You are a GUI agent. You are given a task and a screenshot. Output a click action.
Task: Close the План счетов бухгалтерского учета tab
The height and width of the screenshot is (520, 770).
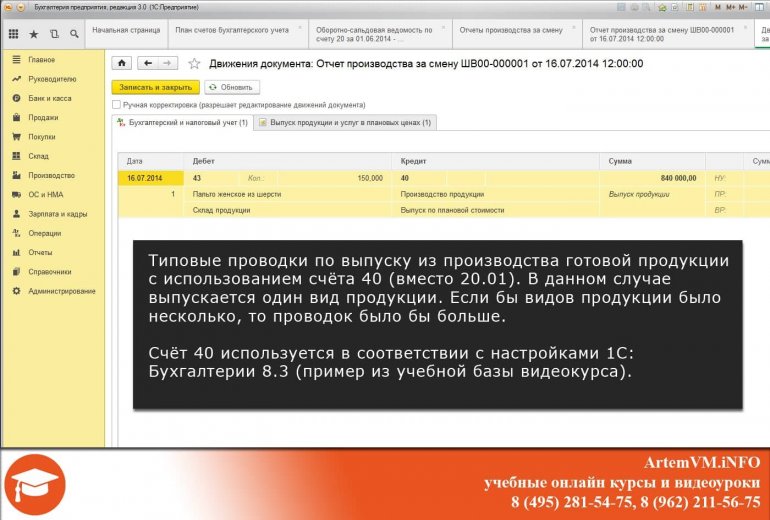click(x=300, y=27)
